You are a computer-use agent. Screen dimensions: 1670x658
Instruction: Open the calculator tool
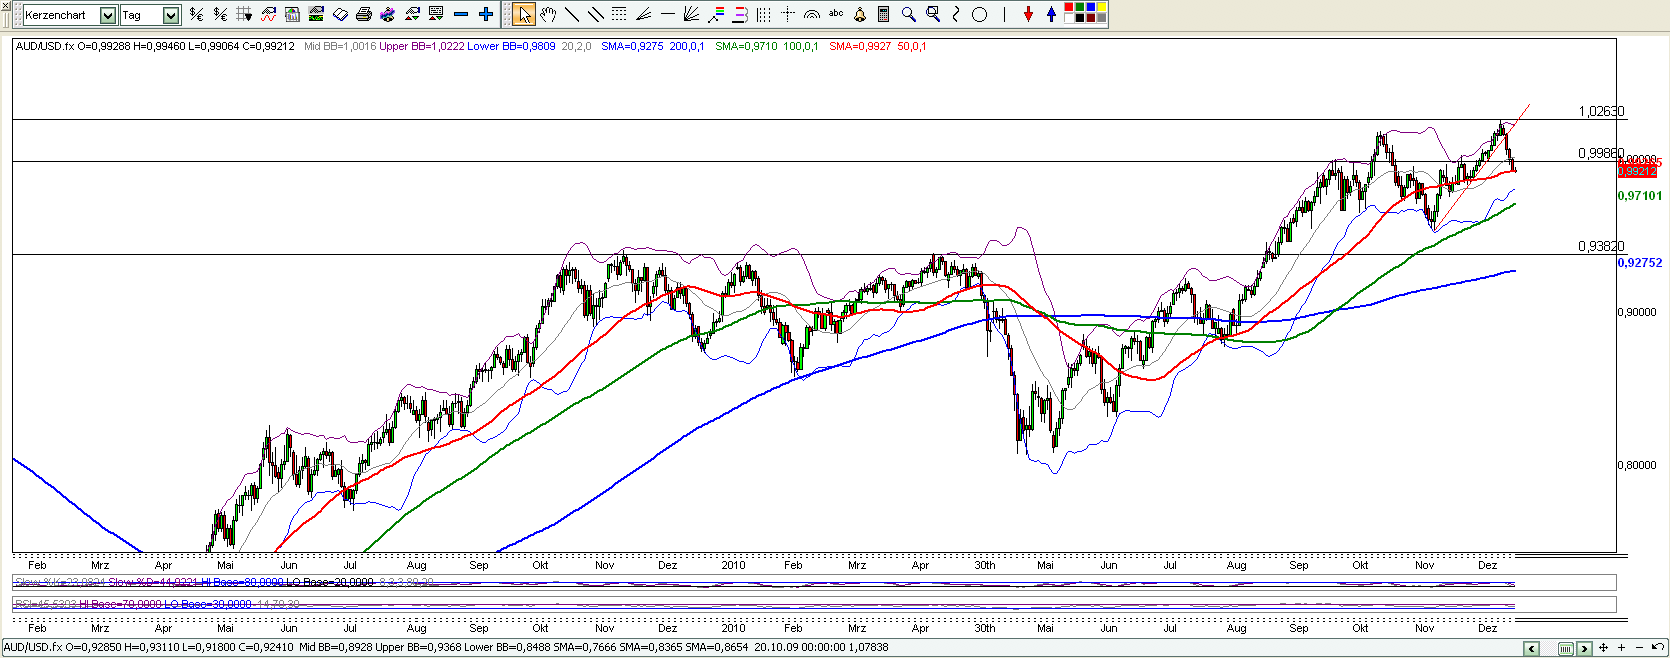click(x=884, y=14)
